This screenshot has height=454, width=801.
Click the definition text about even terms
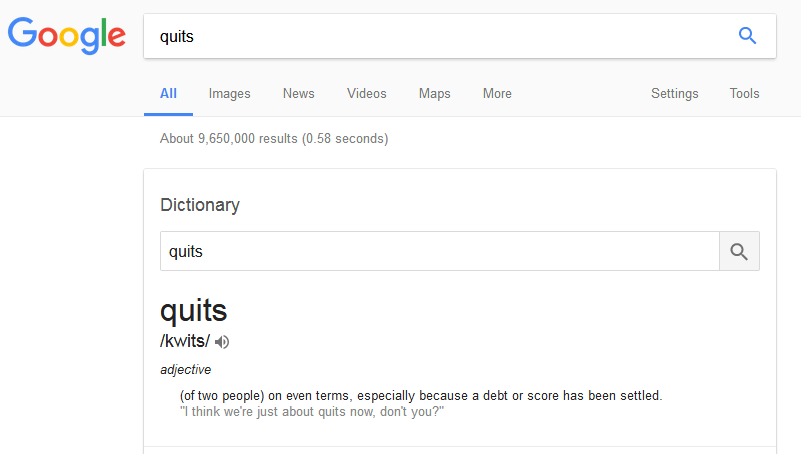tap(420, 396)
